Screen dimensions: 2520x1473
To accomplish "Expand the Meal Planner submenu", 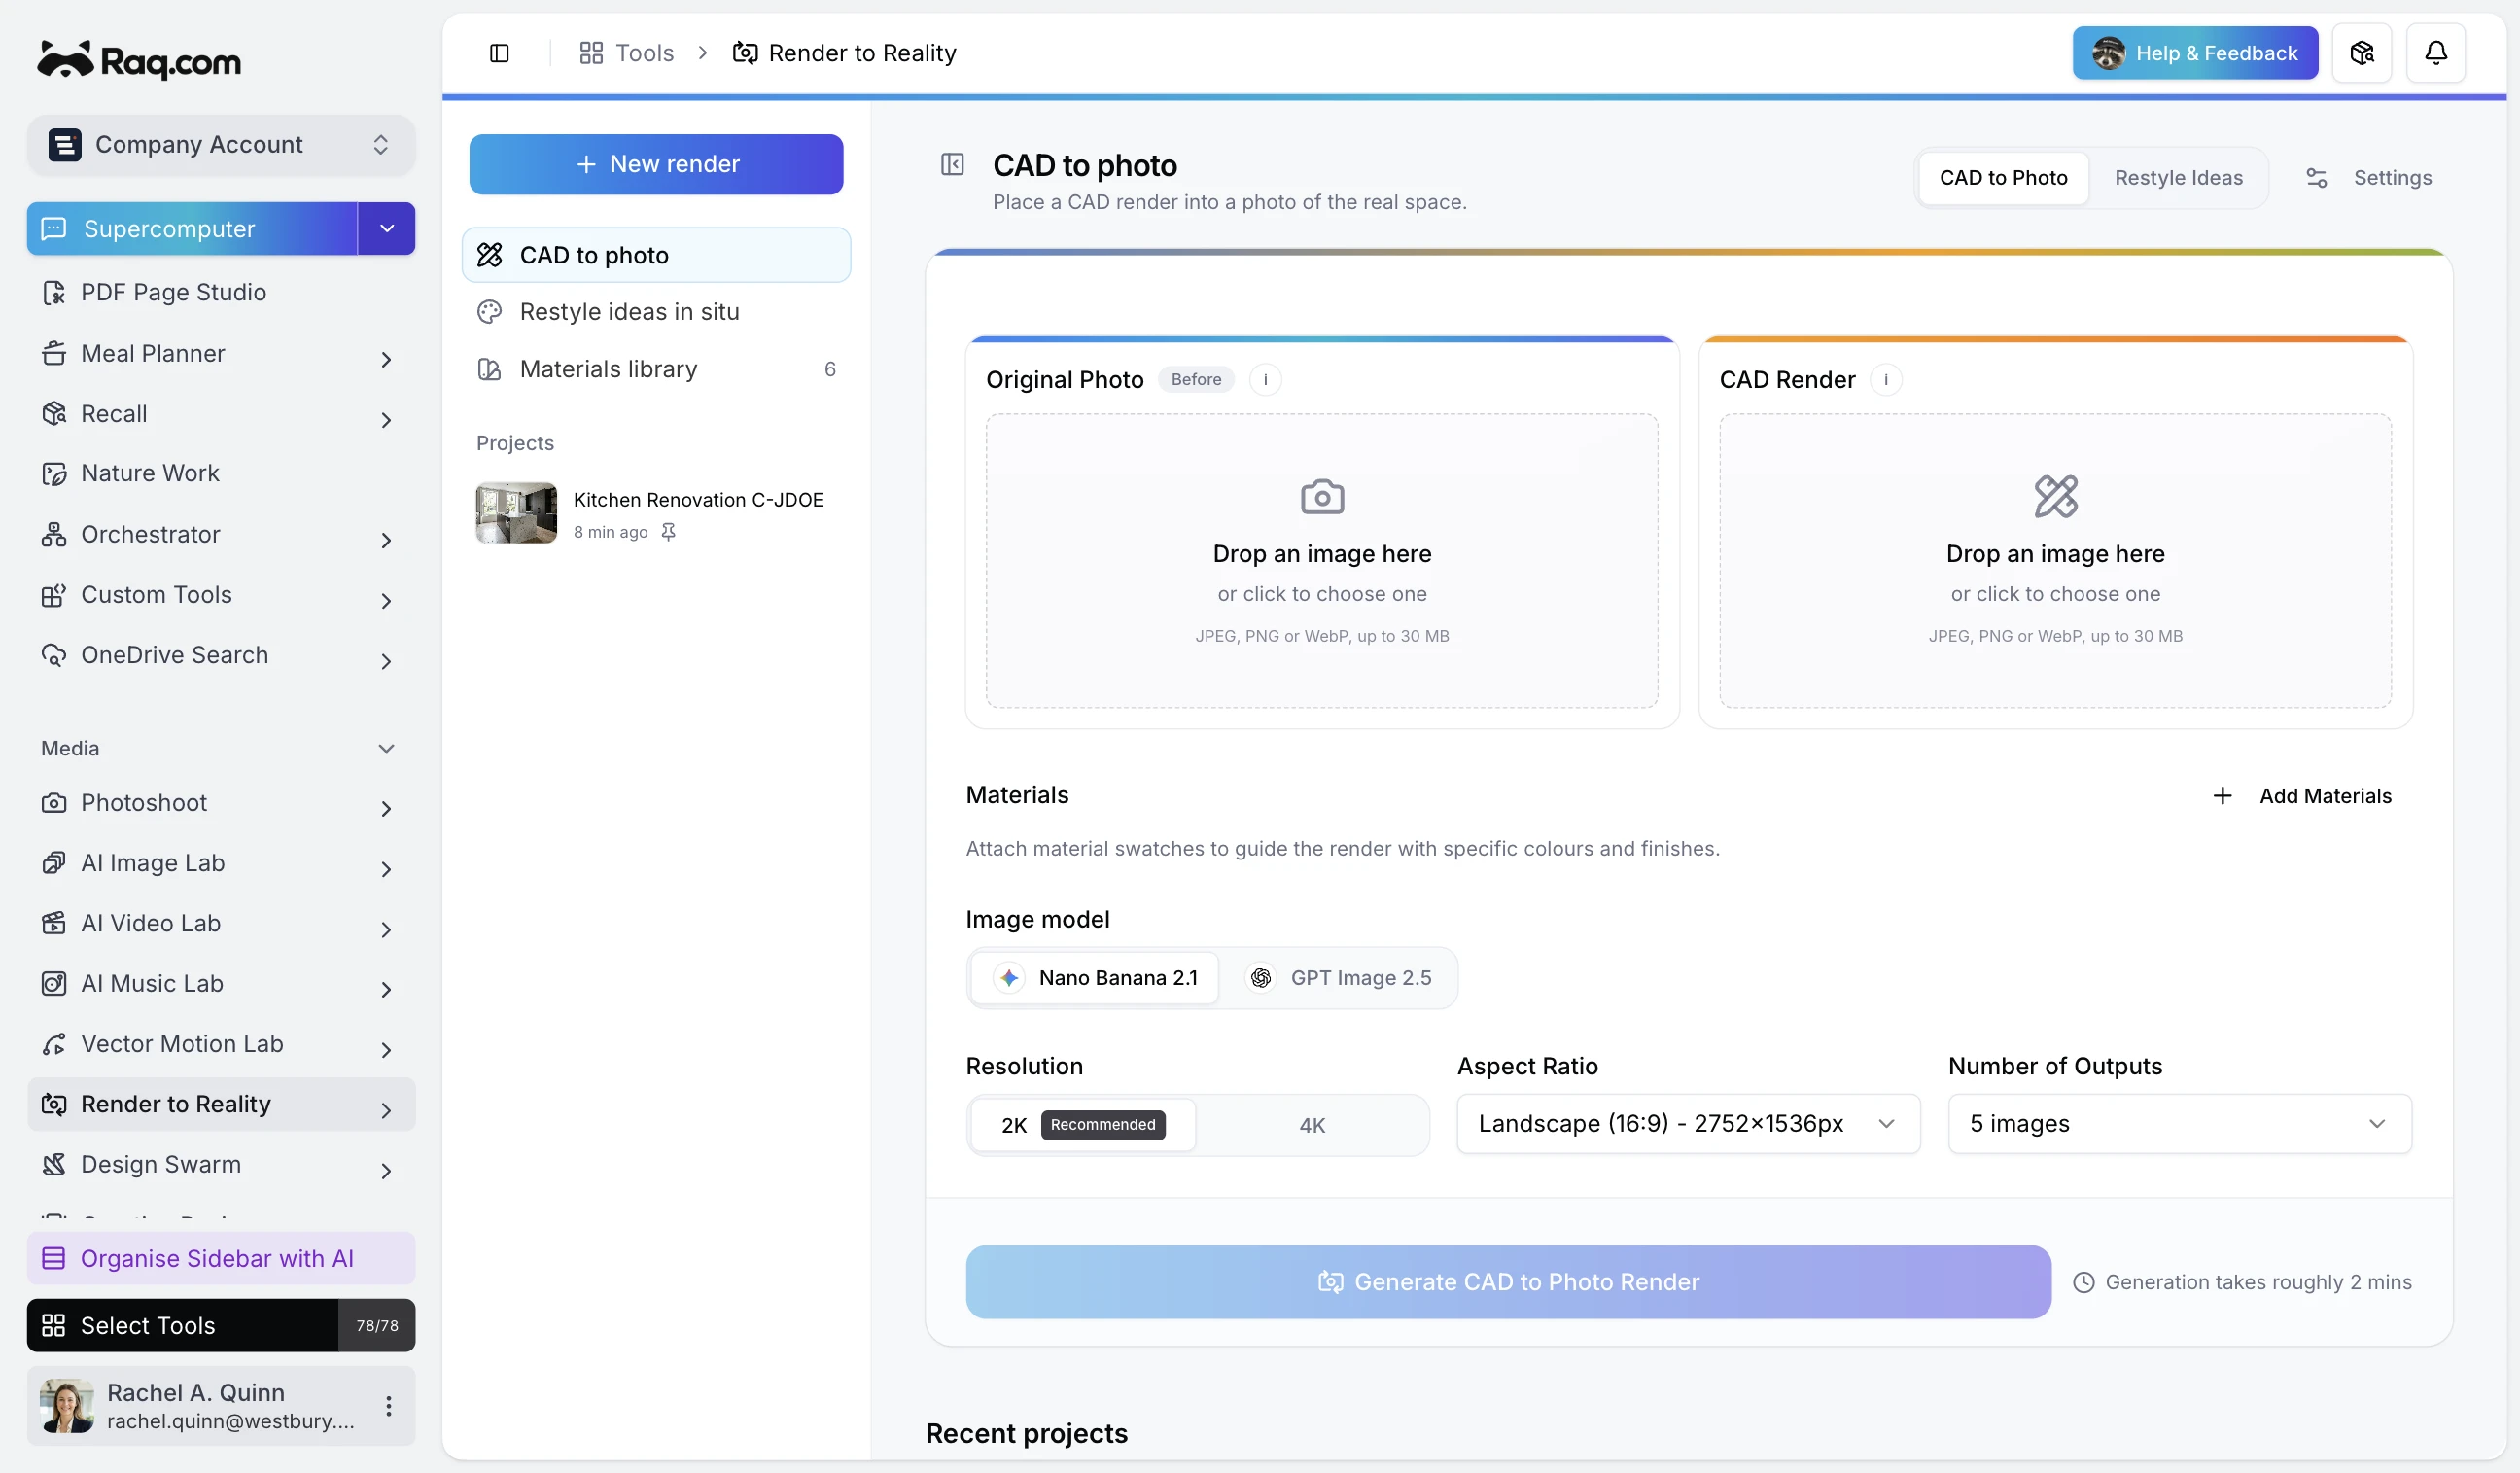I will click(x=386, y=359).
